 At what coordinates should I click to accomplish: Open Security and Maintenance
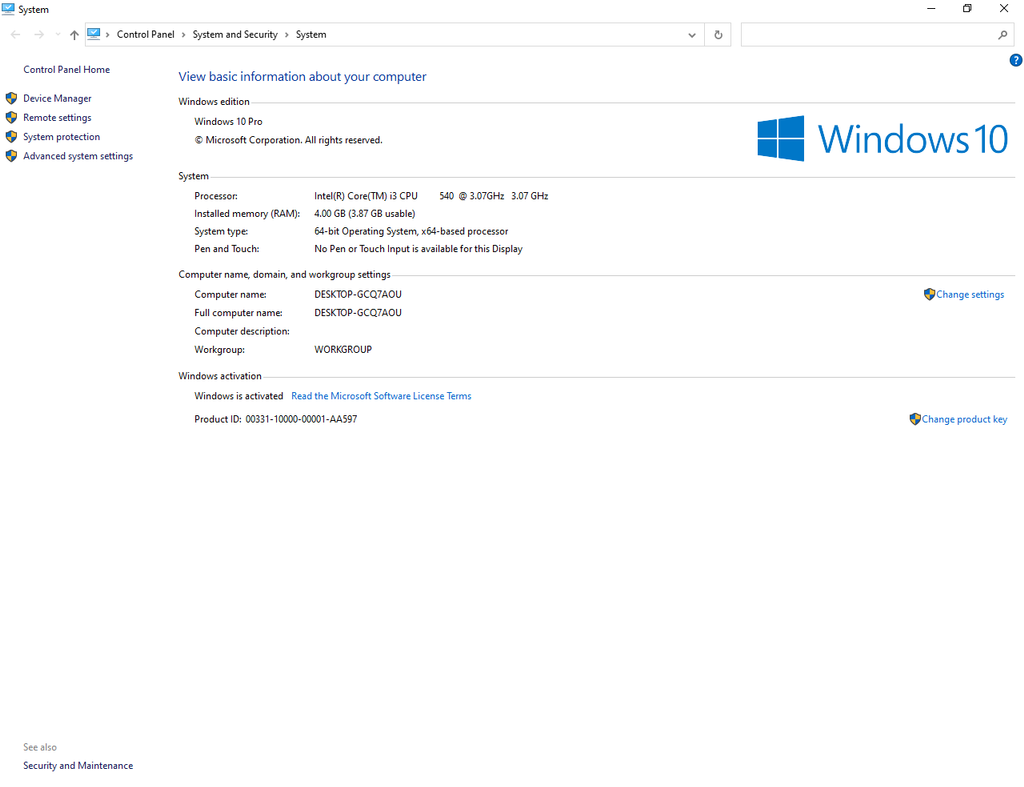pyautogui.click(x=78, y=765)
